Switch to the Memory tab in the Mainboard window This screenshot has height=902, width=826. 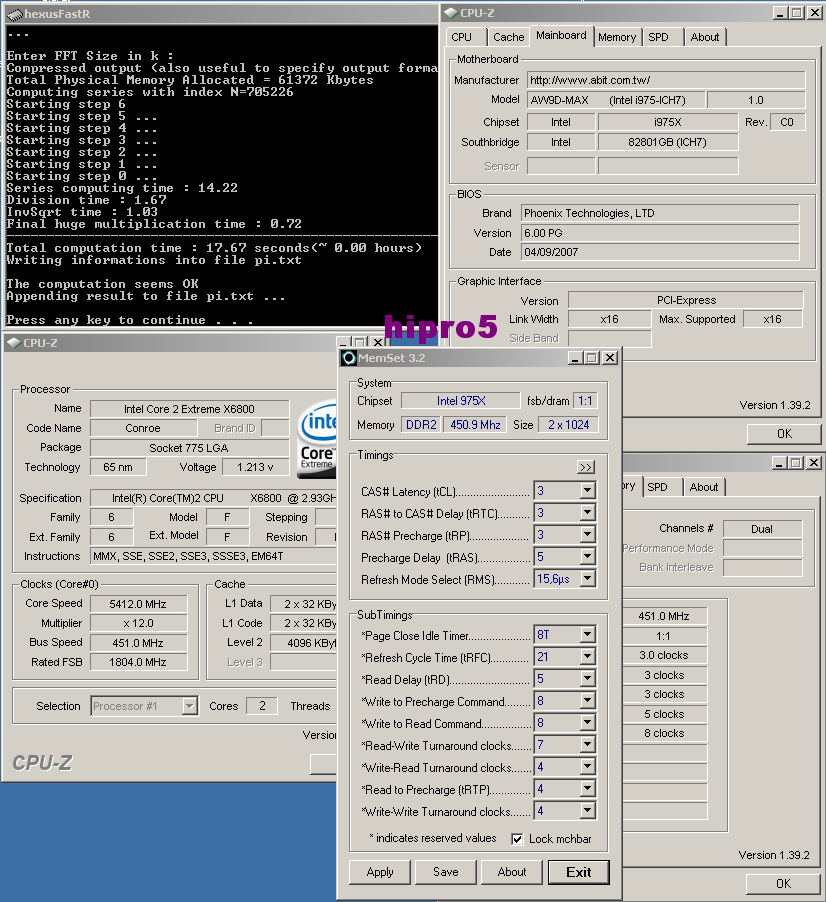(617, 37)
